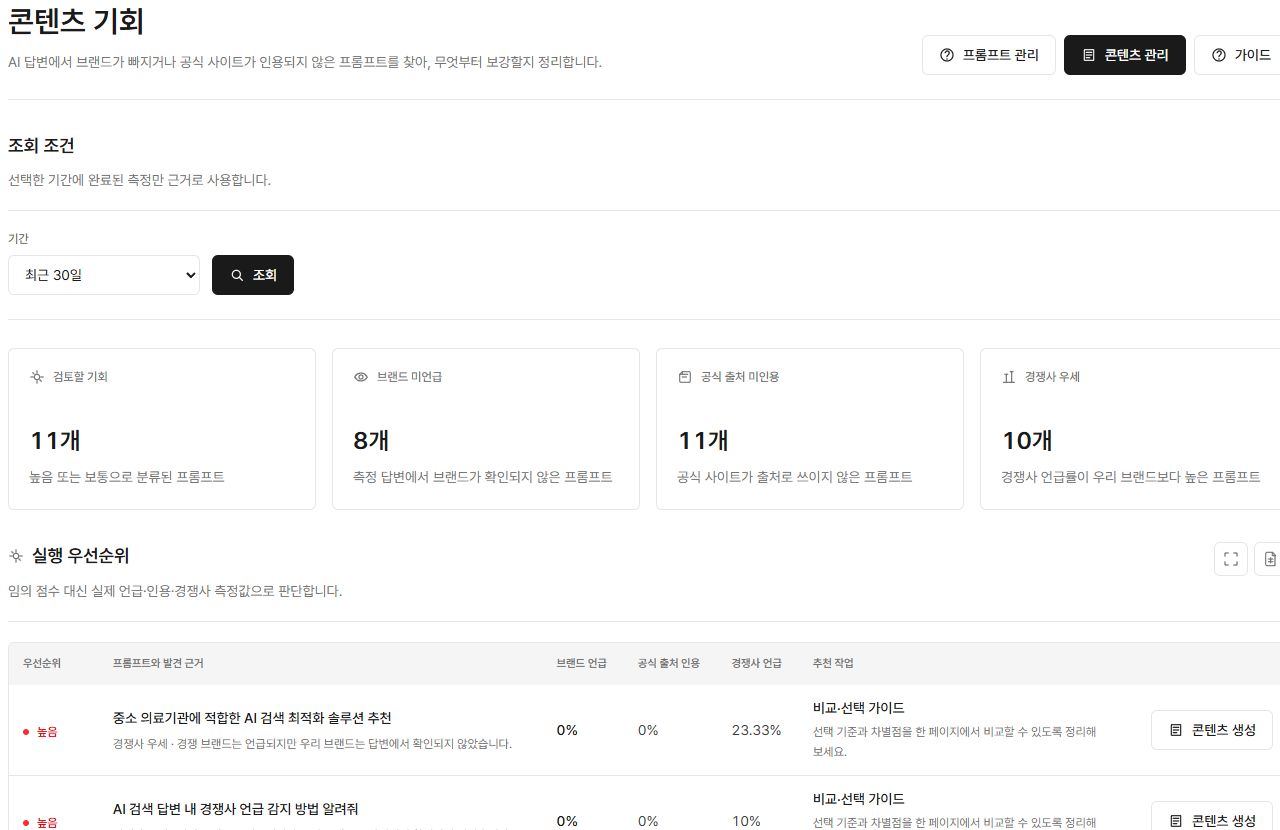Click the 11개 count on 검토할 기회 card
Viewport: 1280px width, 830px height.
[56, 441]
